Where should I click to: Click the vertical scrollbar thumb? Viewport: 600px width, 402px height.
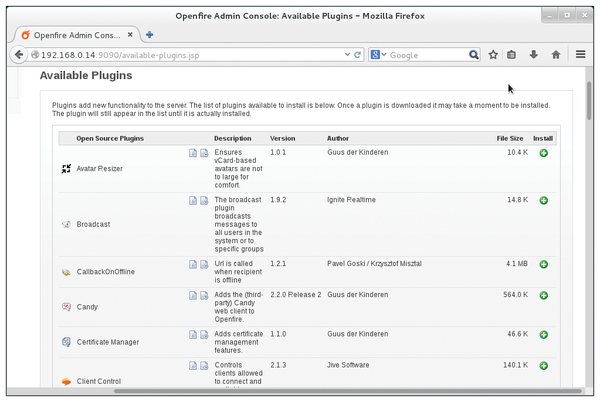(x=589, y=101)
